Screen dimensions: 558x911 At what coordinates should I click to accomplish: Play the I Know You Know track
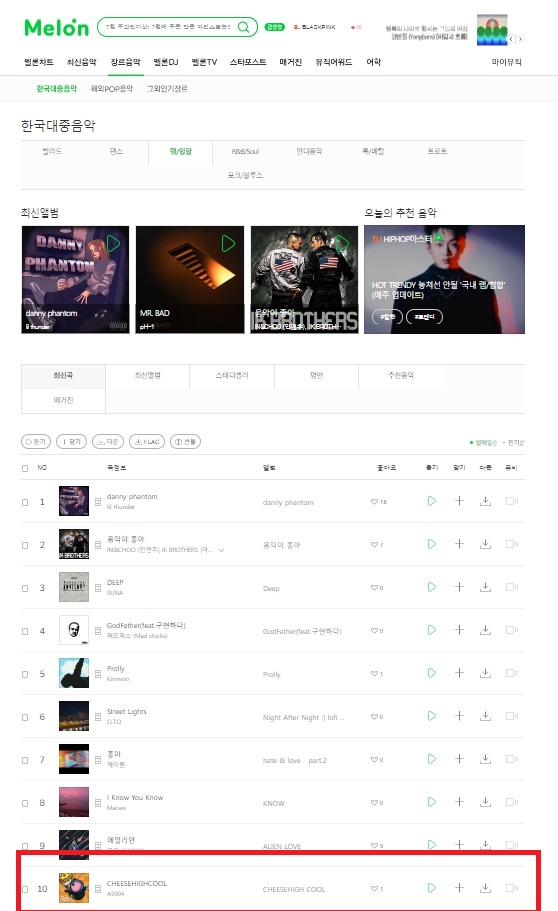(431, 802)
